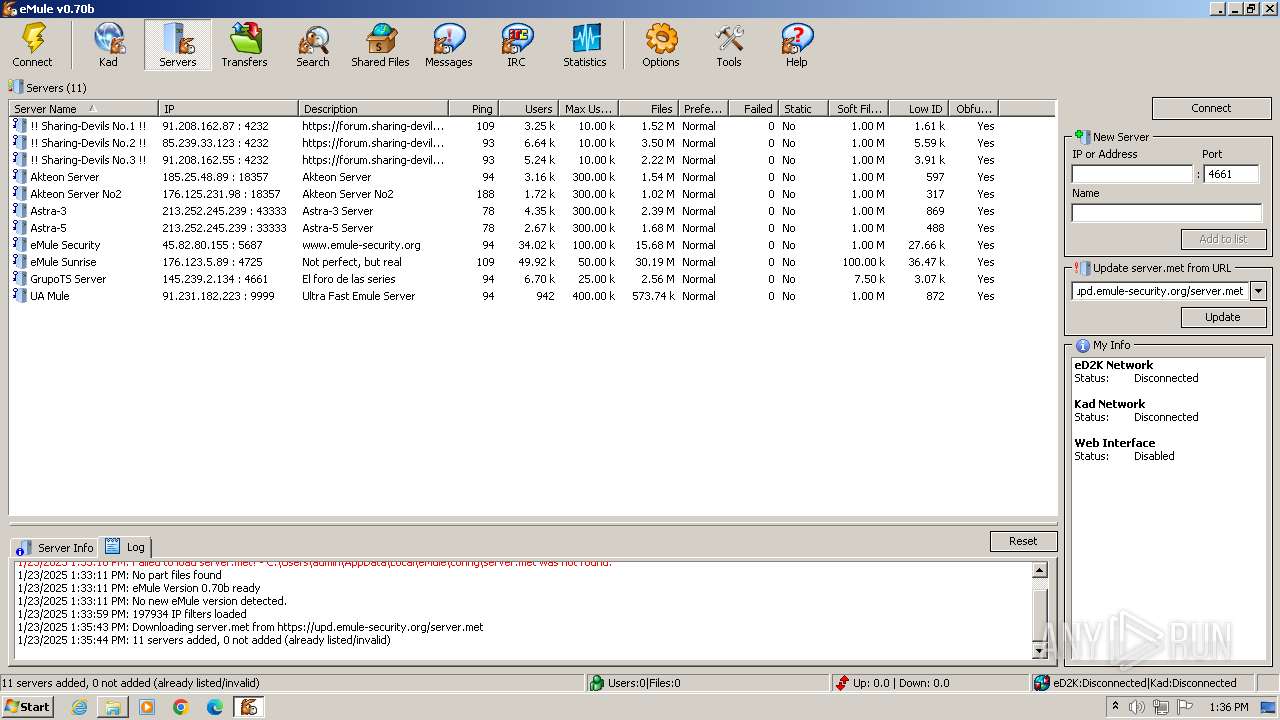Select the Sharing-Devils No.2 server row
The width and height of the screenshot is (1280, 720).
pos(532,143)
